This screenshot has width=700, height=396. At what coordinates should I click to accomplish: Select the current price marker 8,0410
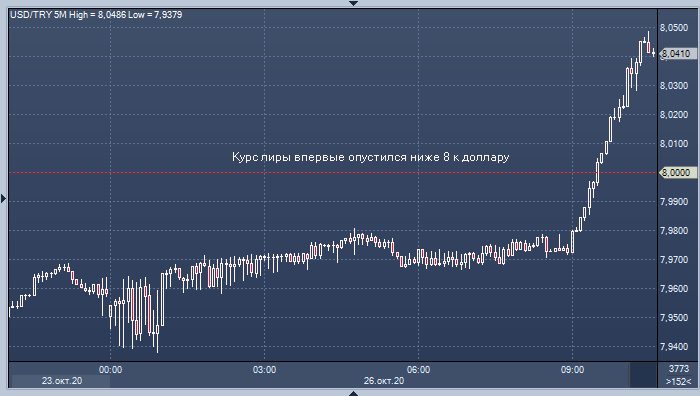coord(677,54)
